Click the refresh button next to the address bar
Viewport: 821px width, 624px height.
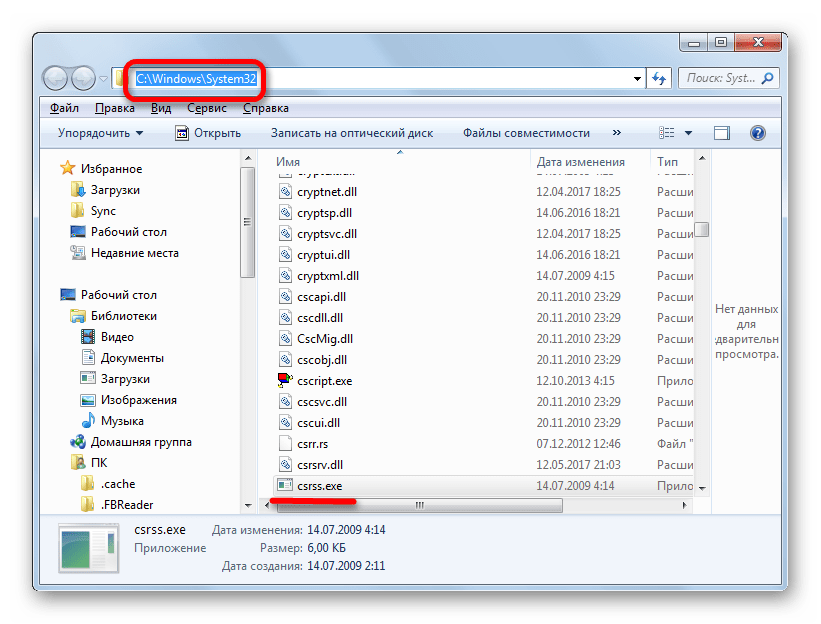tap(659, 79)
